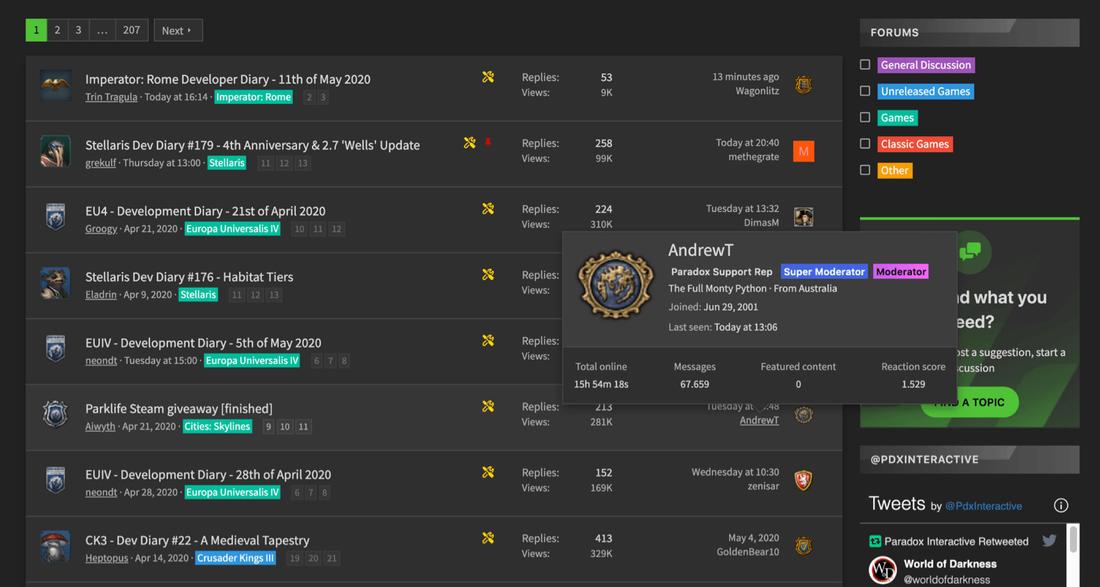The image size is (1100, 587).
Task: Open page 2 of thread list
Action: point(58,30)
